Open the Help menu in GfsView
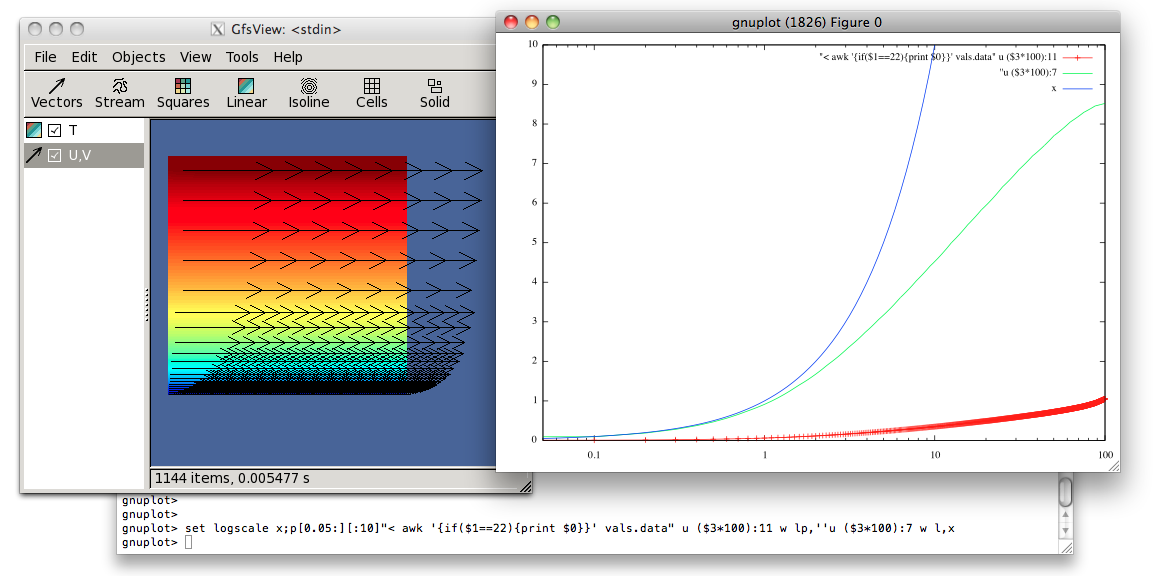1160x576 pixels. 288,57
